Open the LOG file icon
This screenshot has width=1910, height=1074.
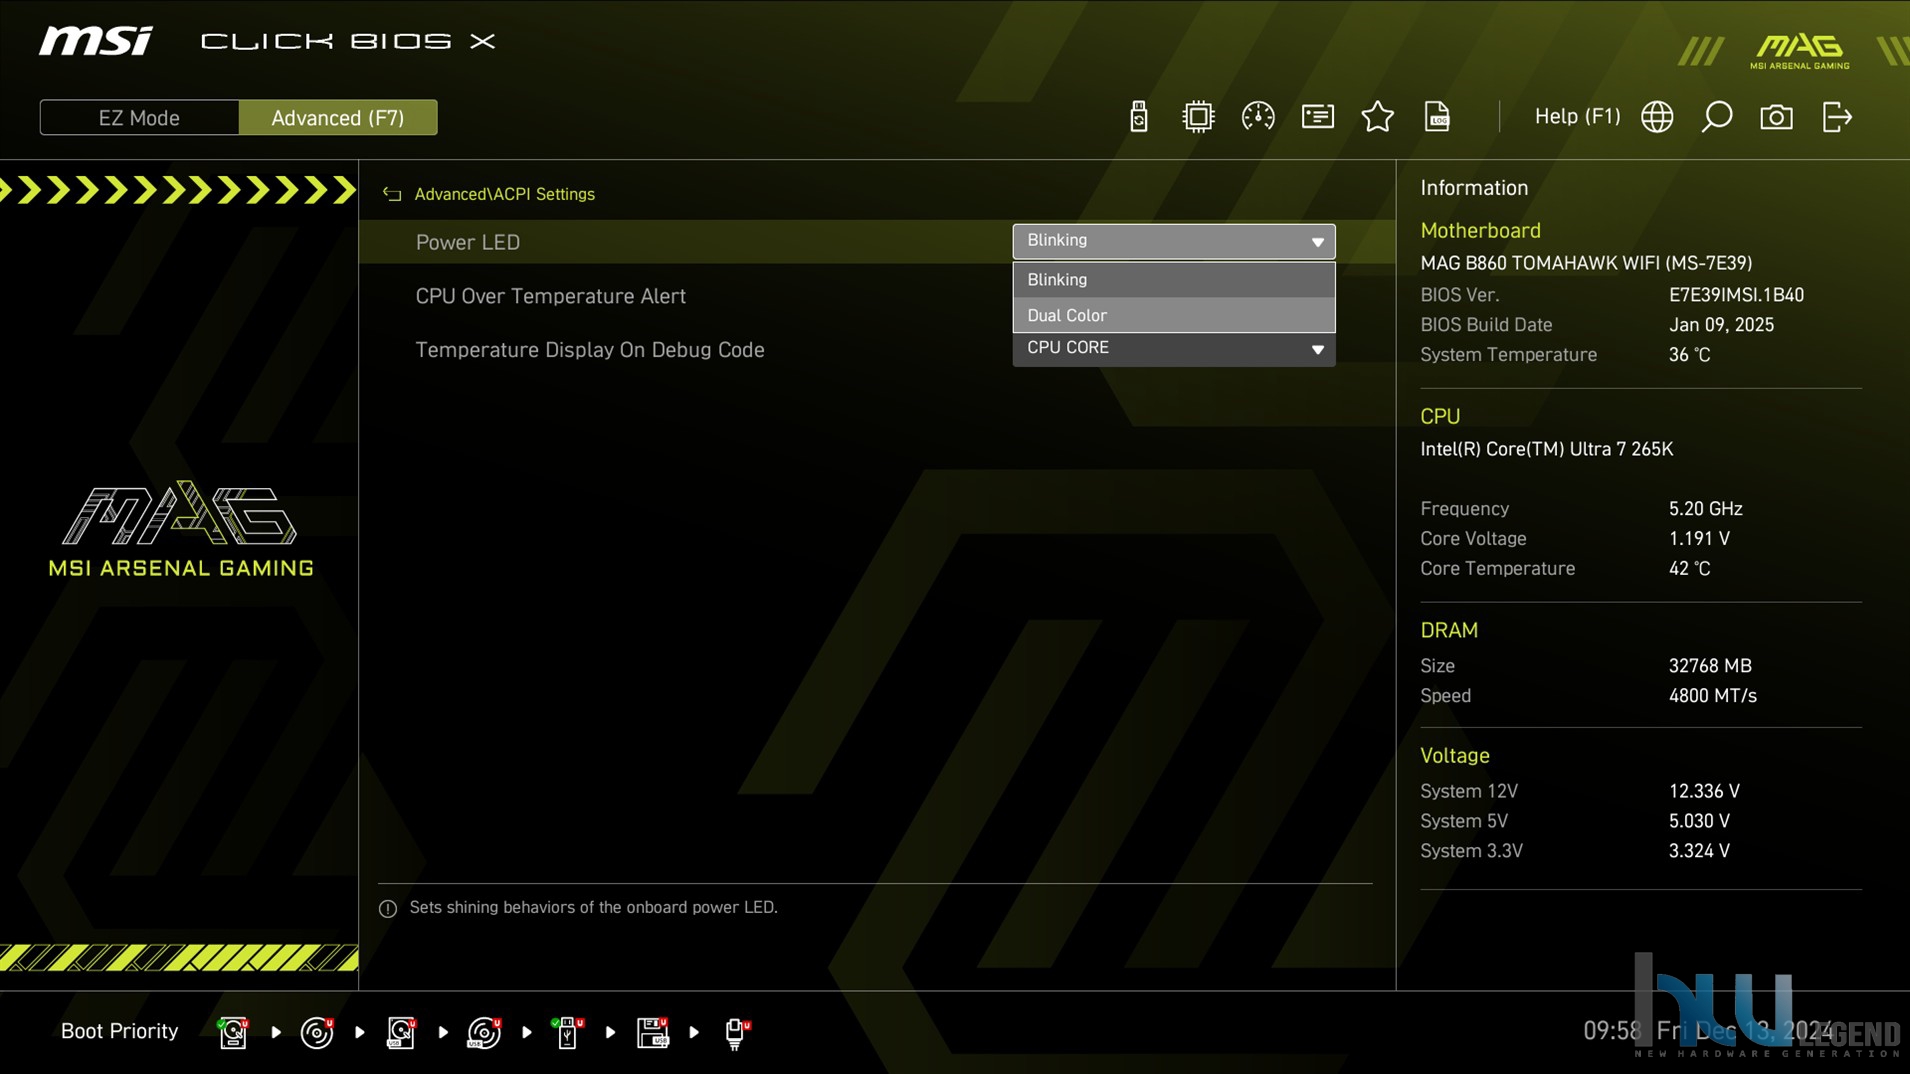point(1437,117)
